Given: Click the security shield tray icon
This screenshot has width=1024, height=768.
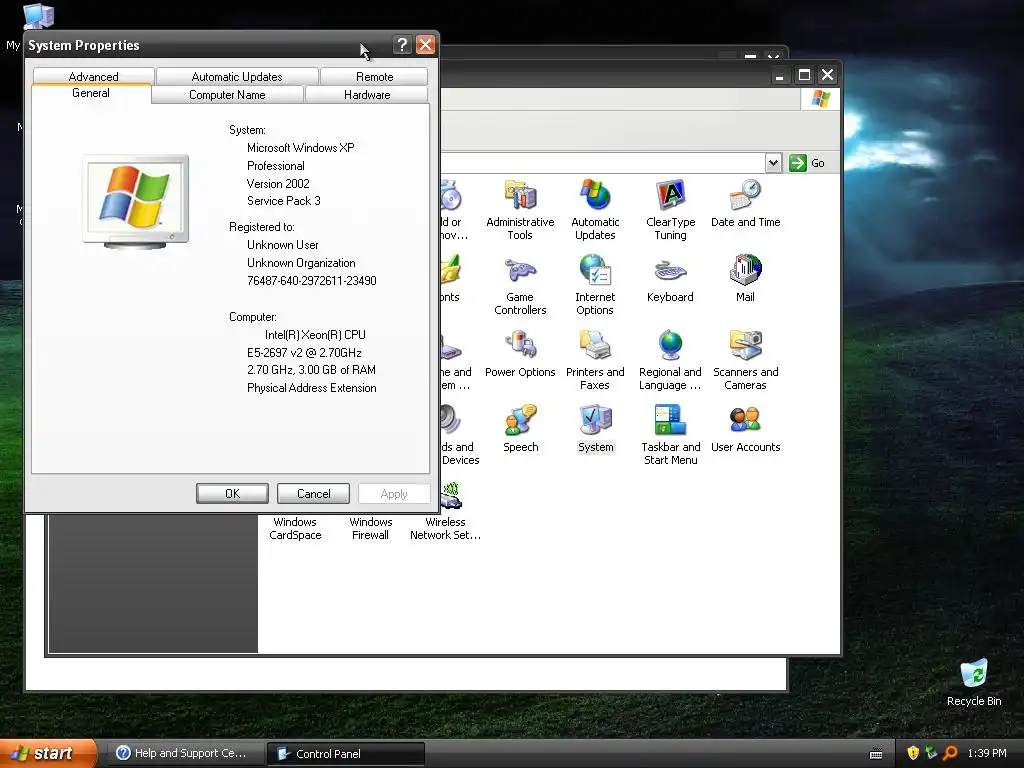Looking at the screenshot, I should [913, 753].
